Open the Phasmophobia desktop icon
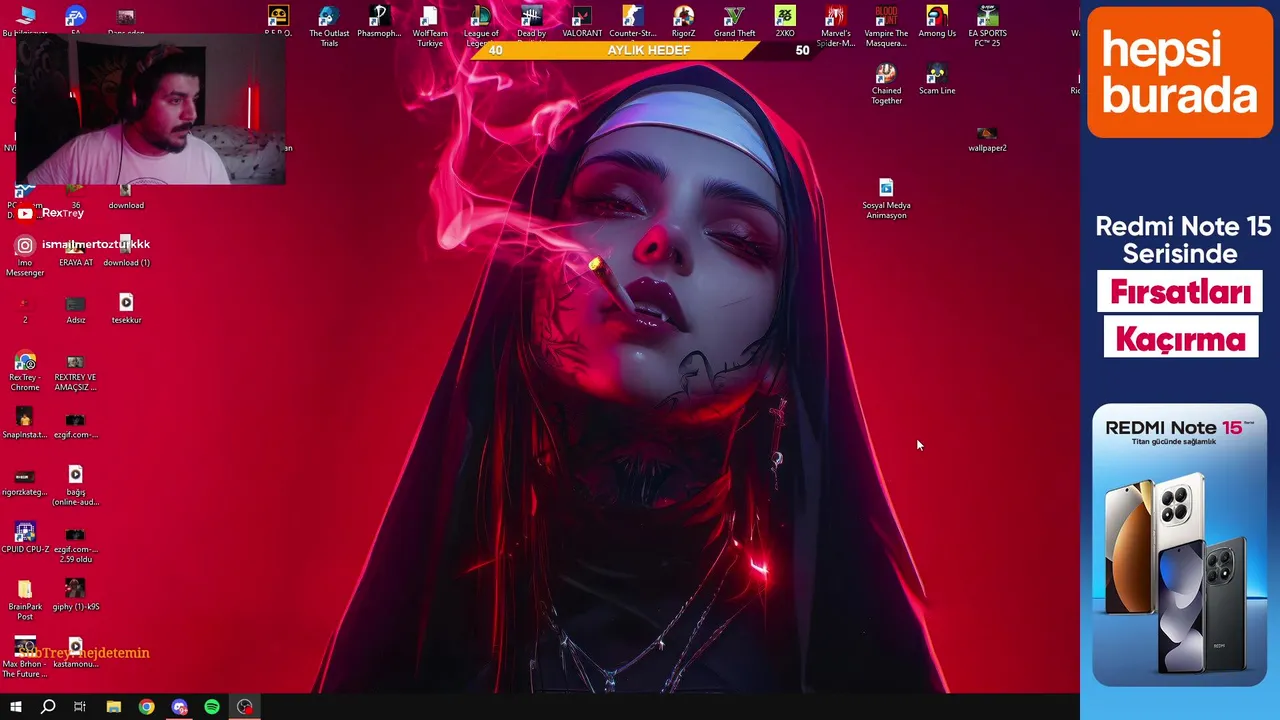The height and width of the screenshot is (720, 1280). [x=379, y=22]
